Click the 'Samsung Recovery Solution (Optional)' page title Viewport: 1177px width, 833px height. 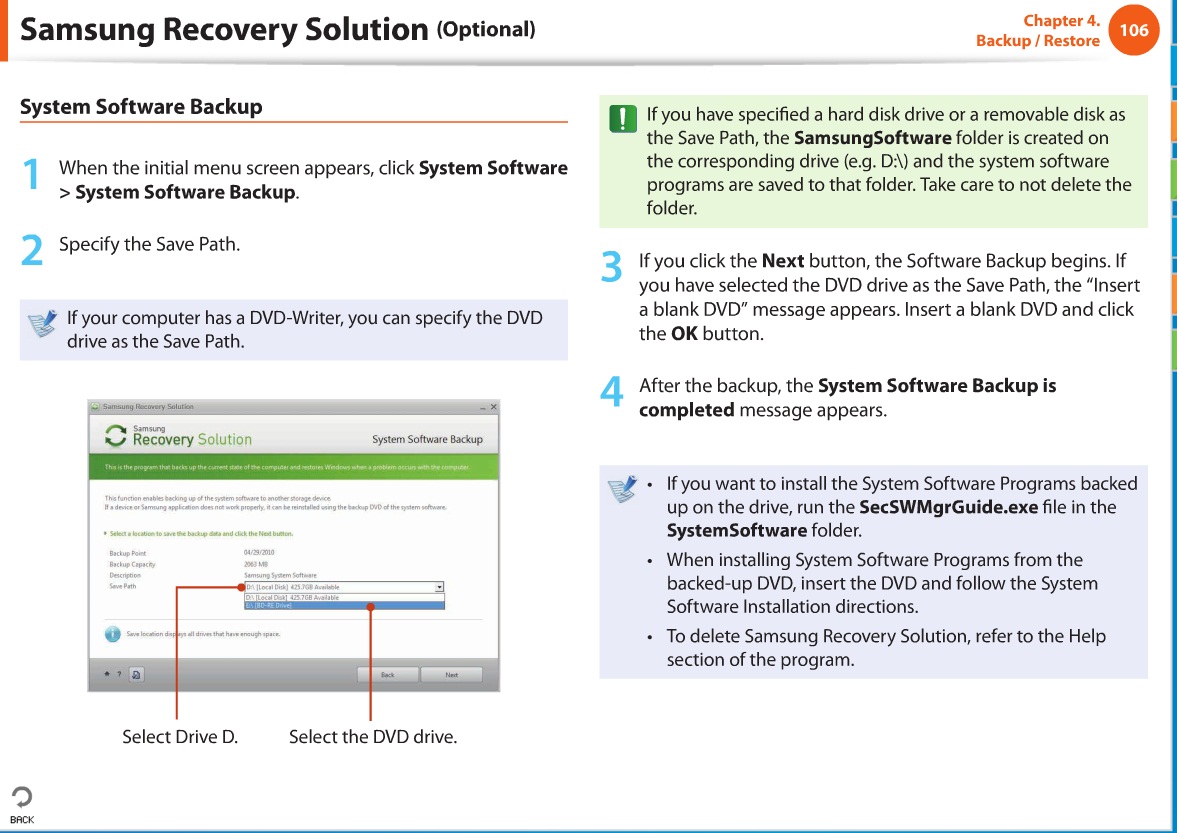point(277,29)
